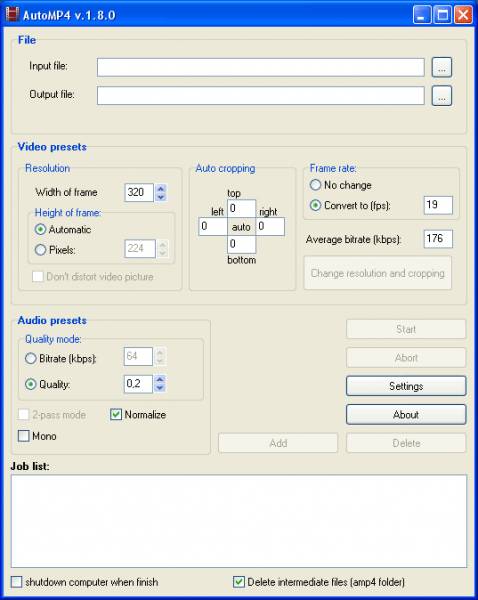Browse for output file with ellipsis button

coord(442,96)
